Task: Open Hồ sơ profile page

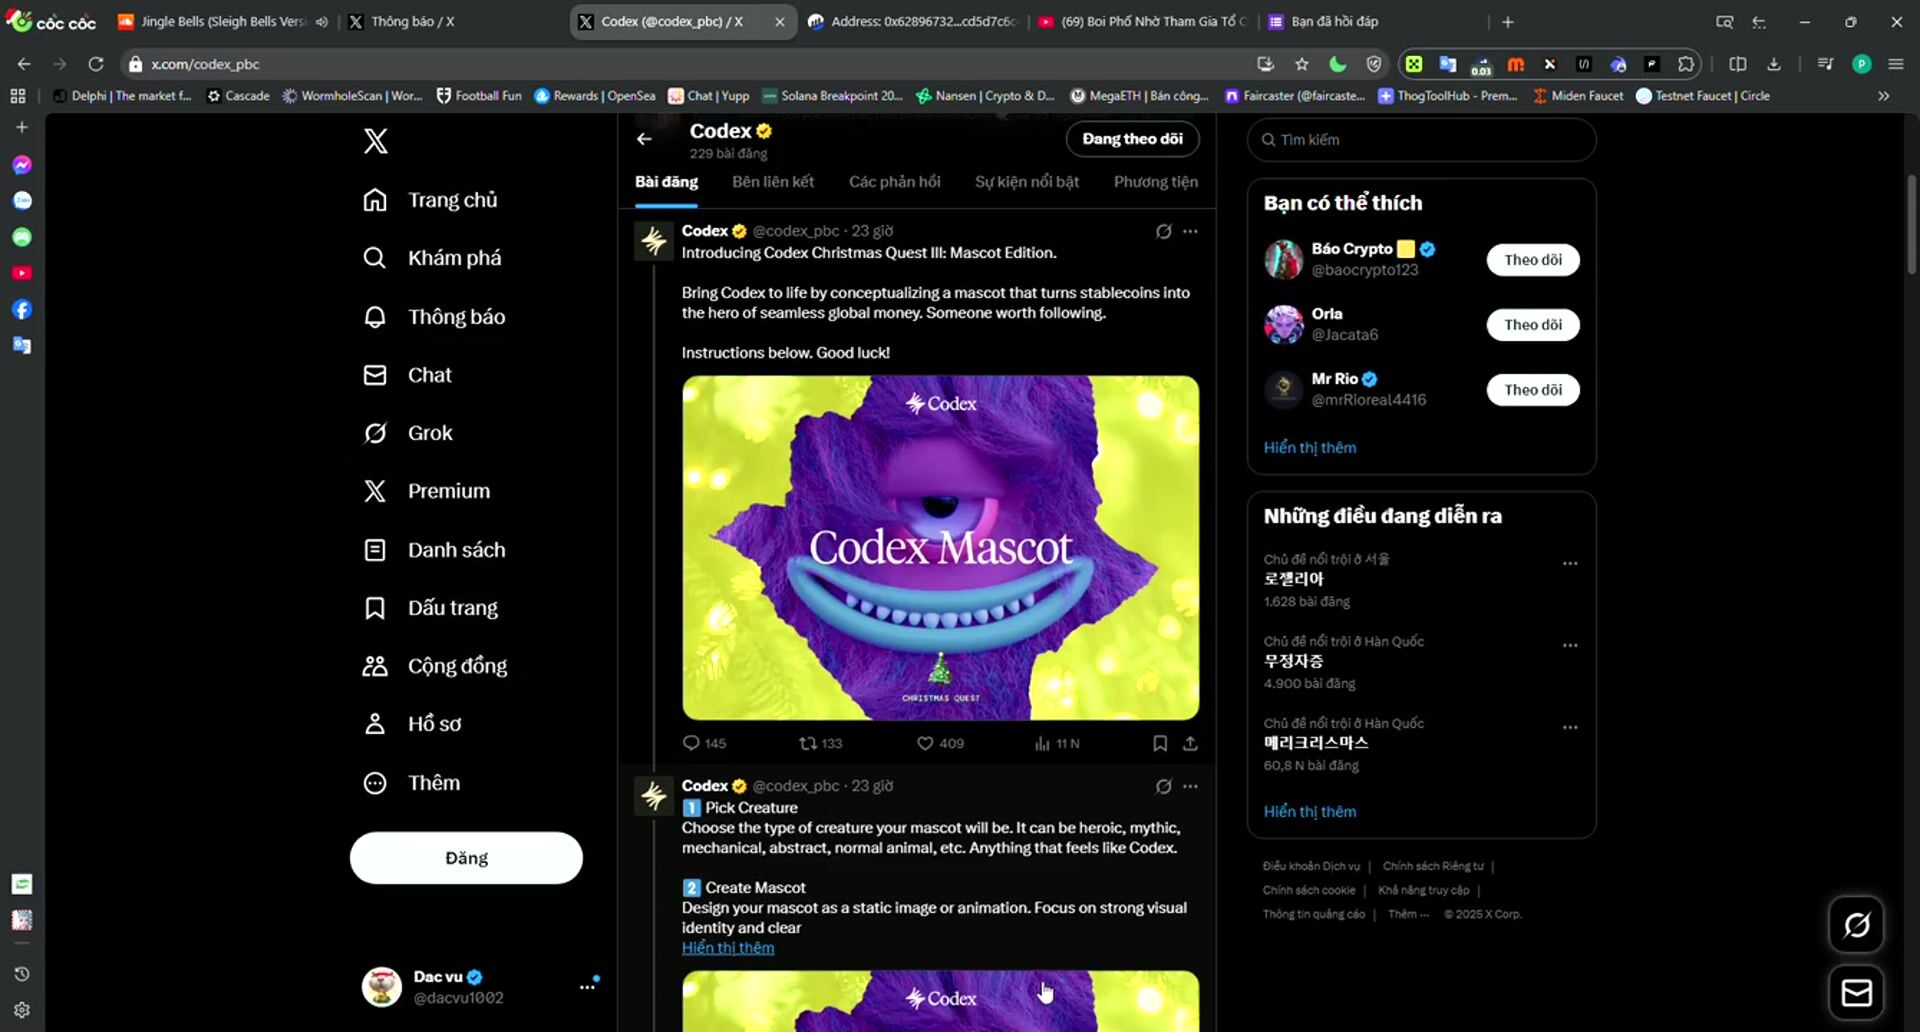Action: click(412, 724)
